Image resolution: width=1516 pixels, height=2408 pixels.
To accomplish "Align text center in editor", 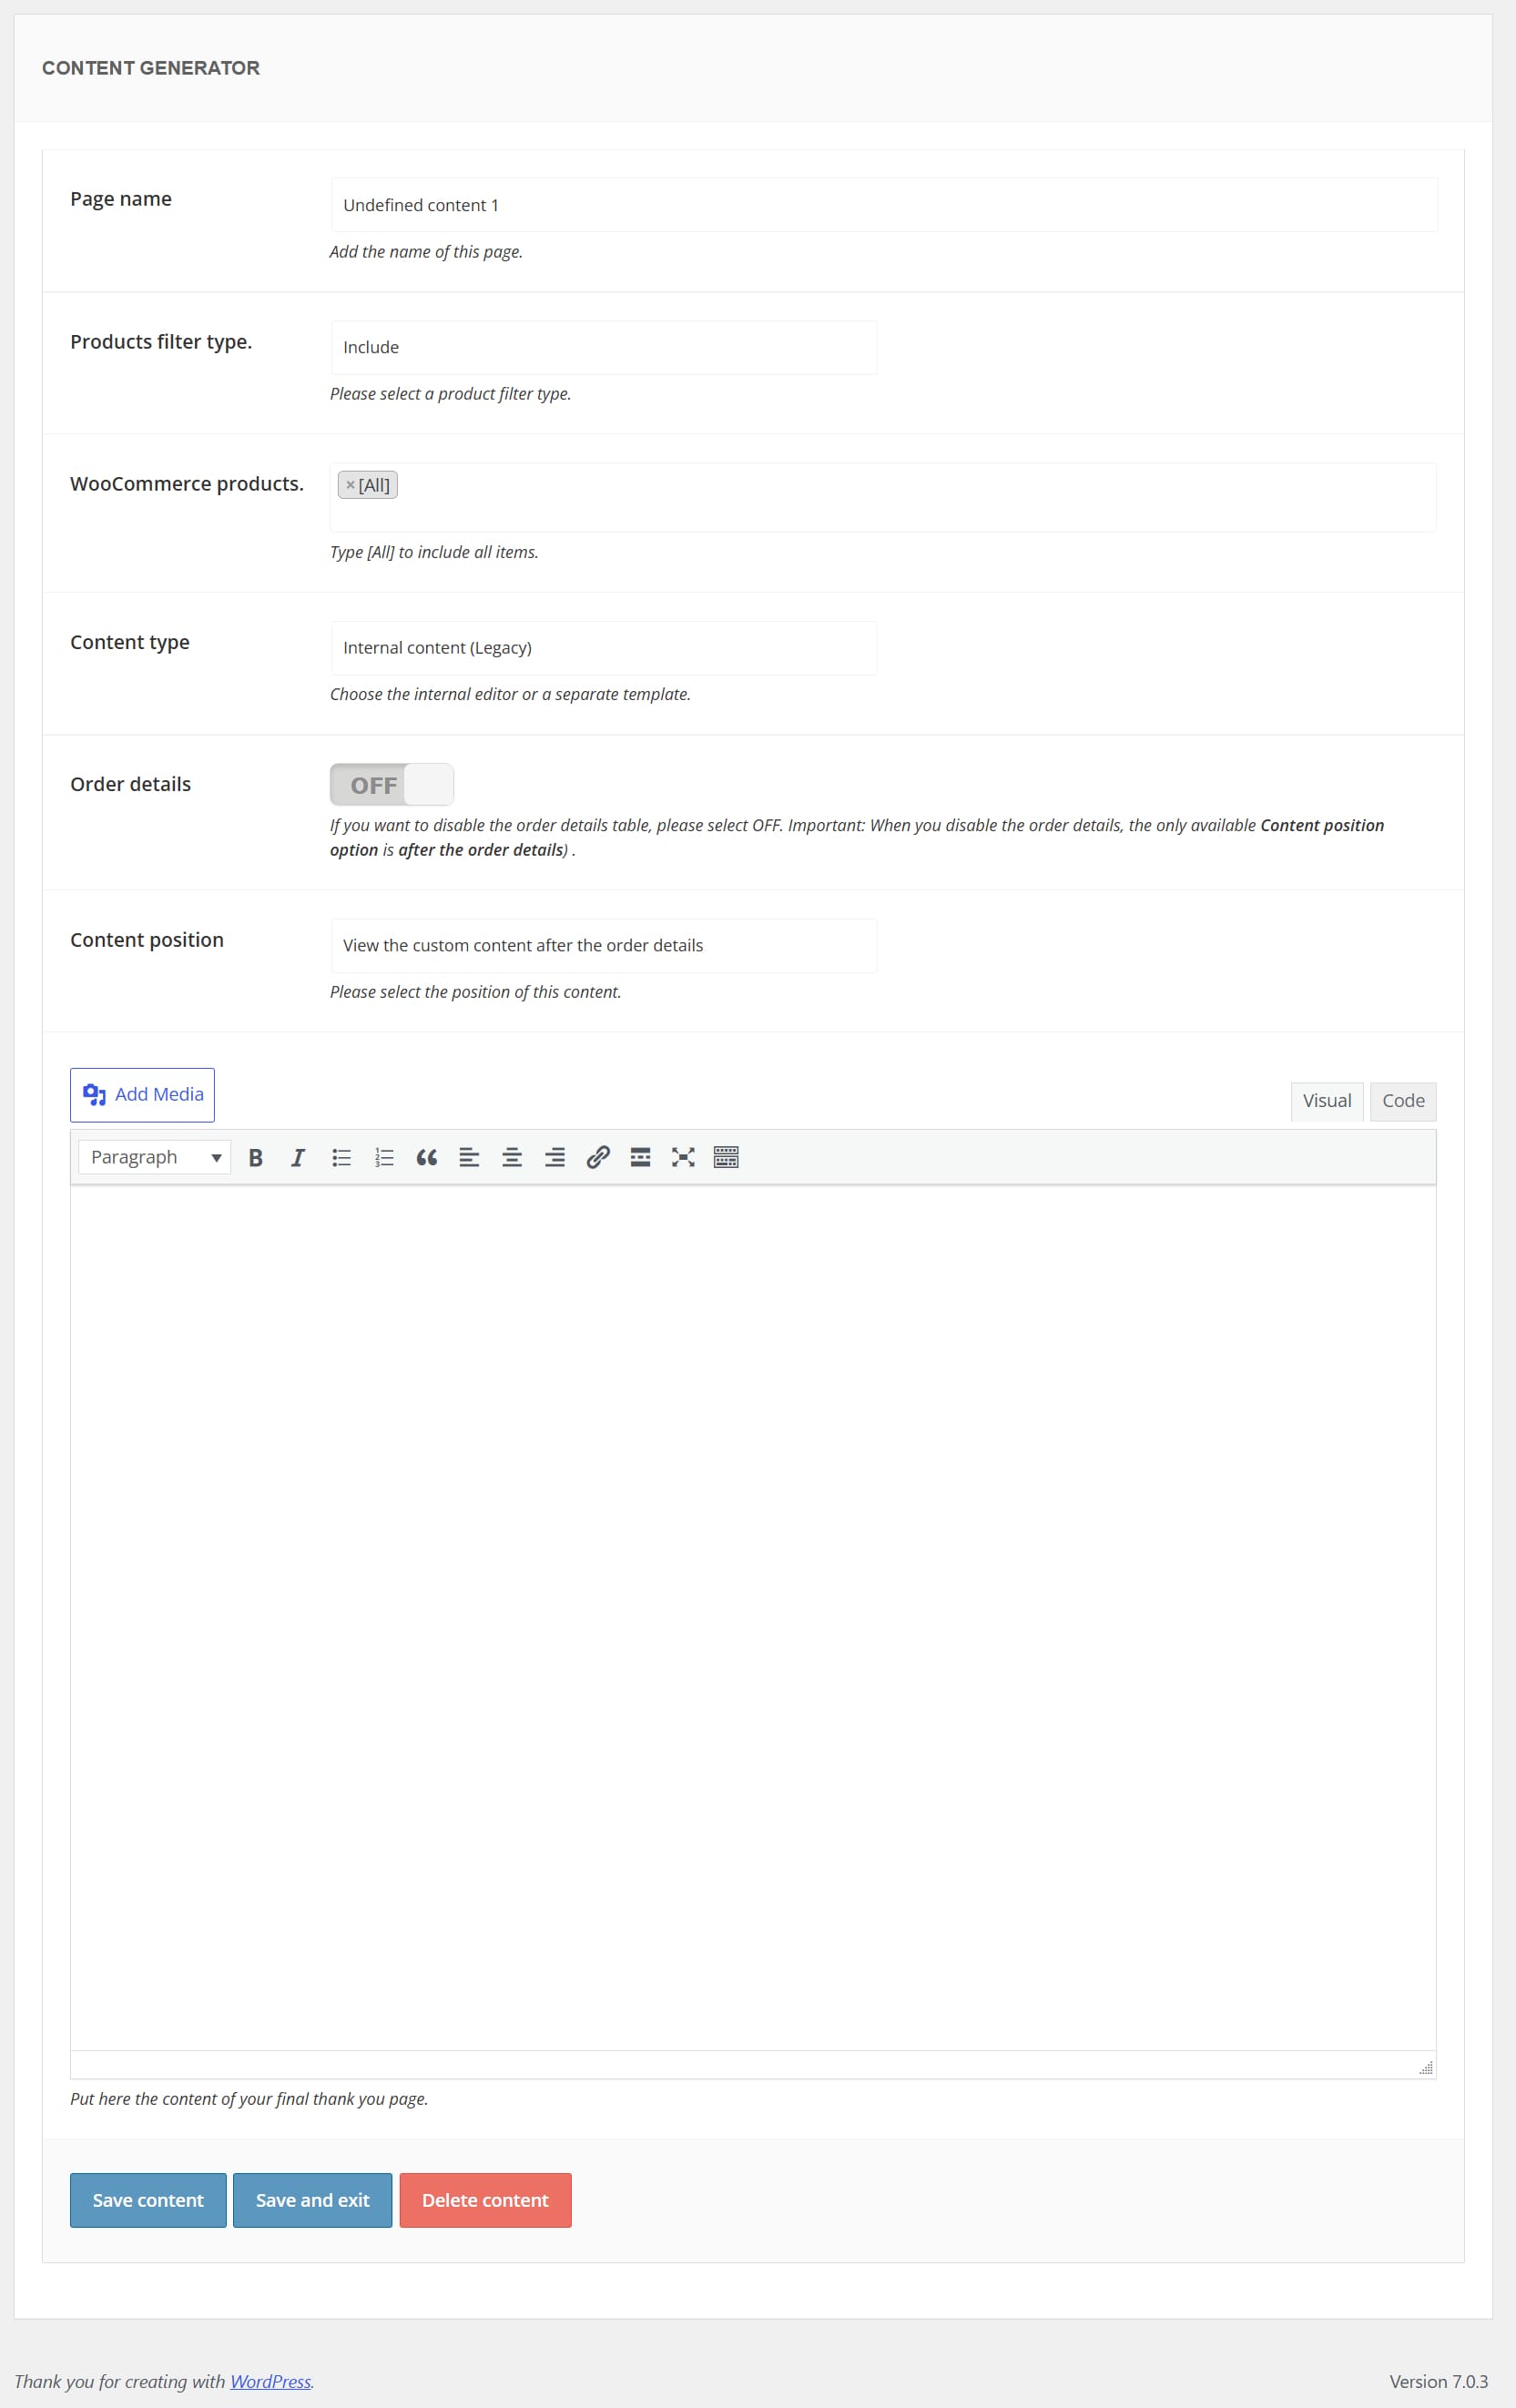I will (x=512, y=1157).
